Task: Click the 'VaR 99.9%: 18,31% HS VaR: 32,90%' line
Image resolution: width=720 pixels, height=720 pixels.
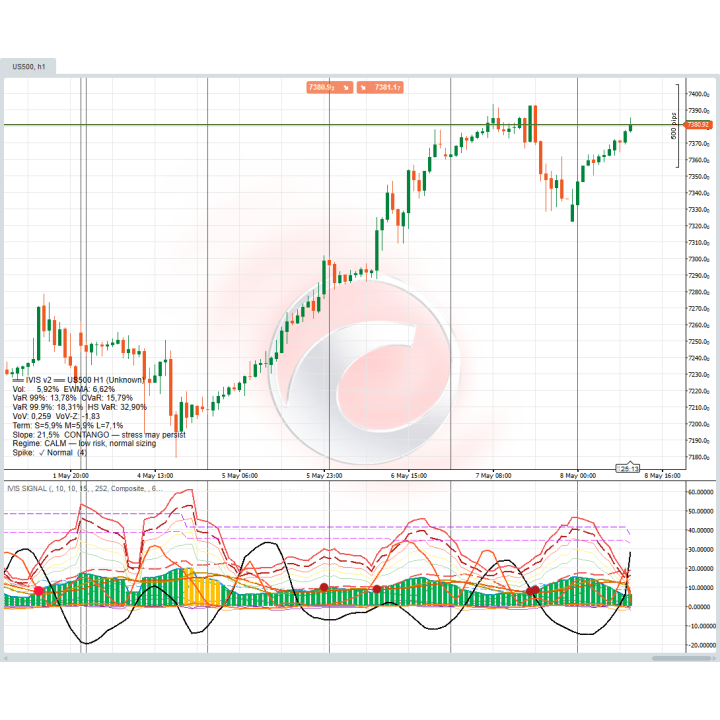Action: [79, 407]
